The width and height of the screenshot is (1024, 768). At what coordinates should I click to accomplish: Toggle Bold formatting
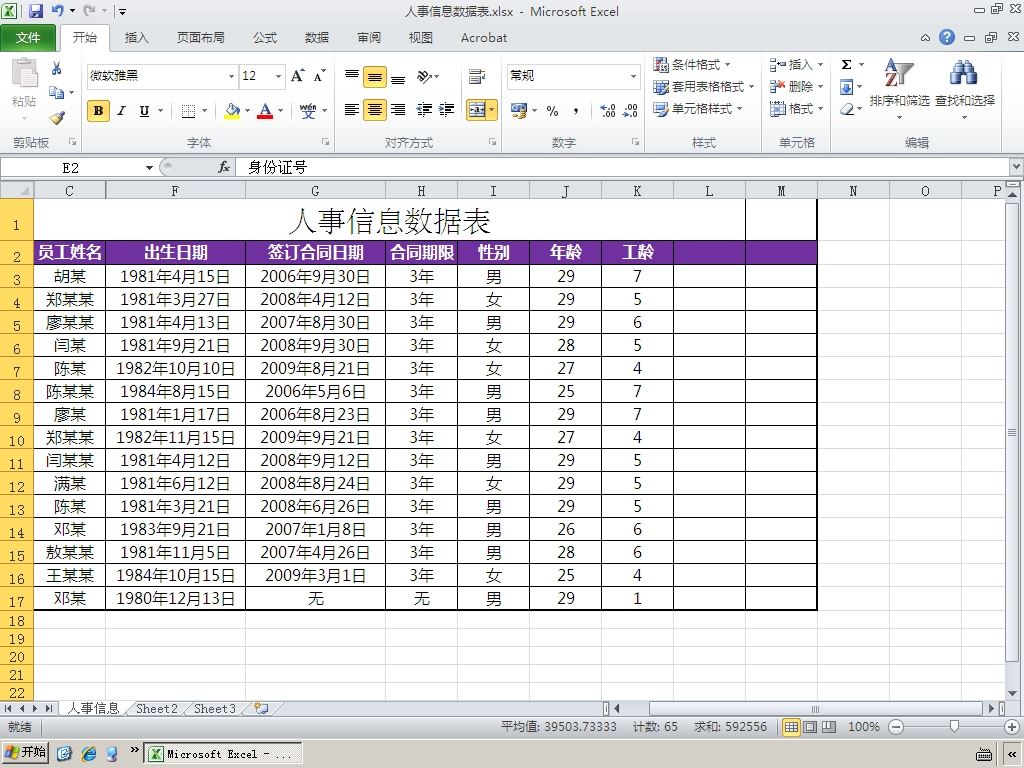click(98, 111)
